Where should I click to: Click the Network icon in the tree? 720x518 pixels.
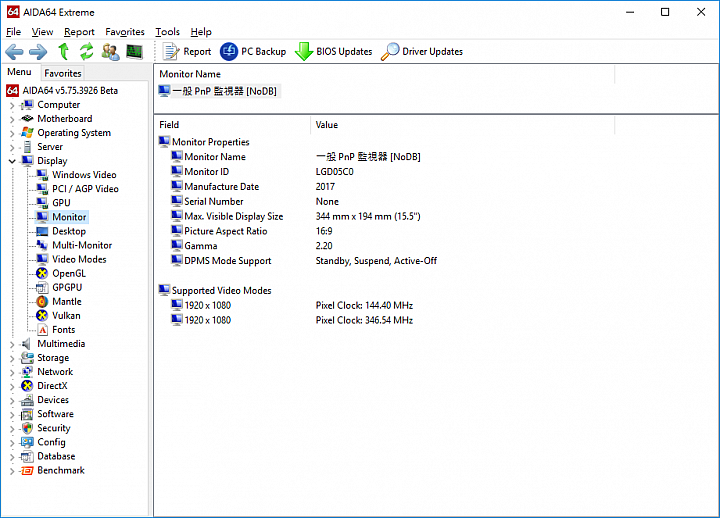(x=27, y=372)
